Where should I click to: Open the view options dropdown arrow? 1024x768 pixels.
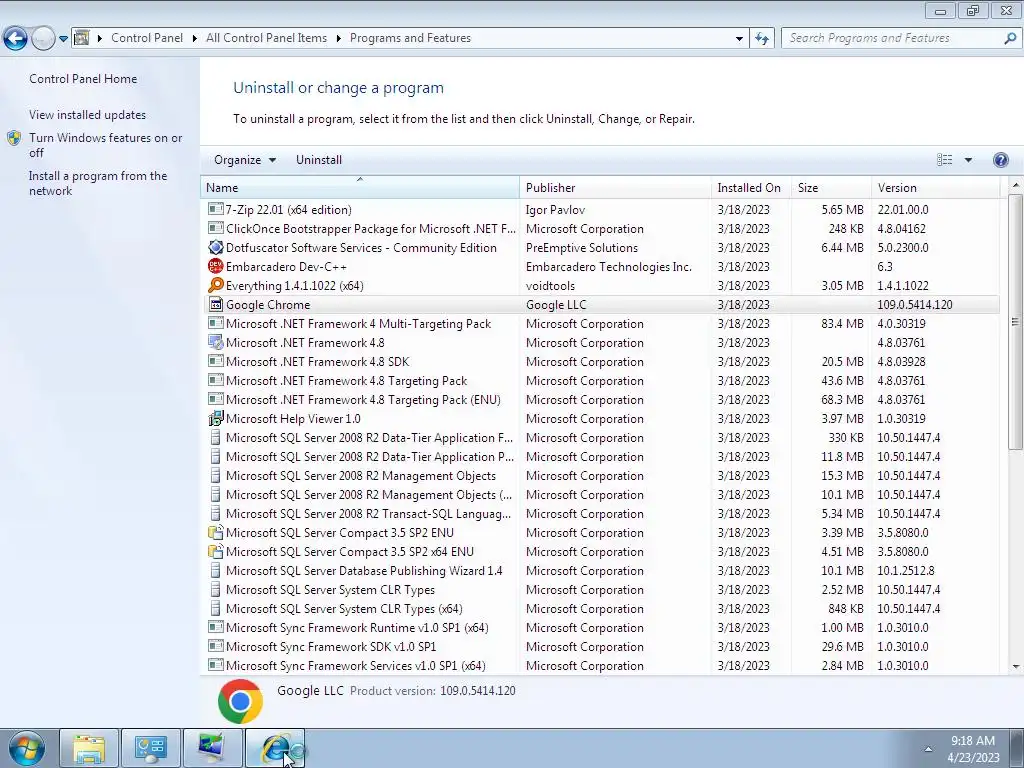coord(968,160)
